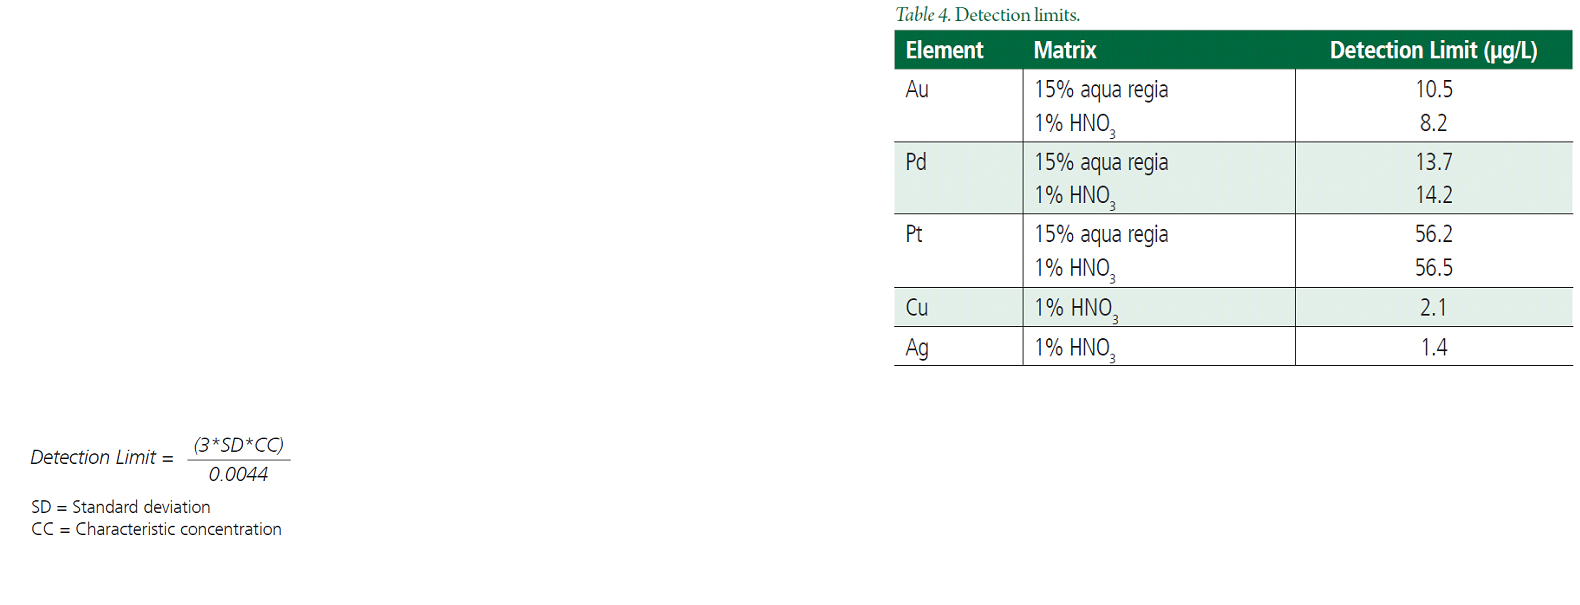Click the Table 4 Detection limits caption
This screenshot has height=605, width=1580.
tap(987, 15)
